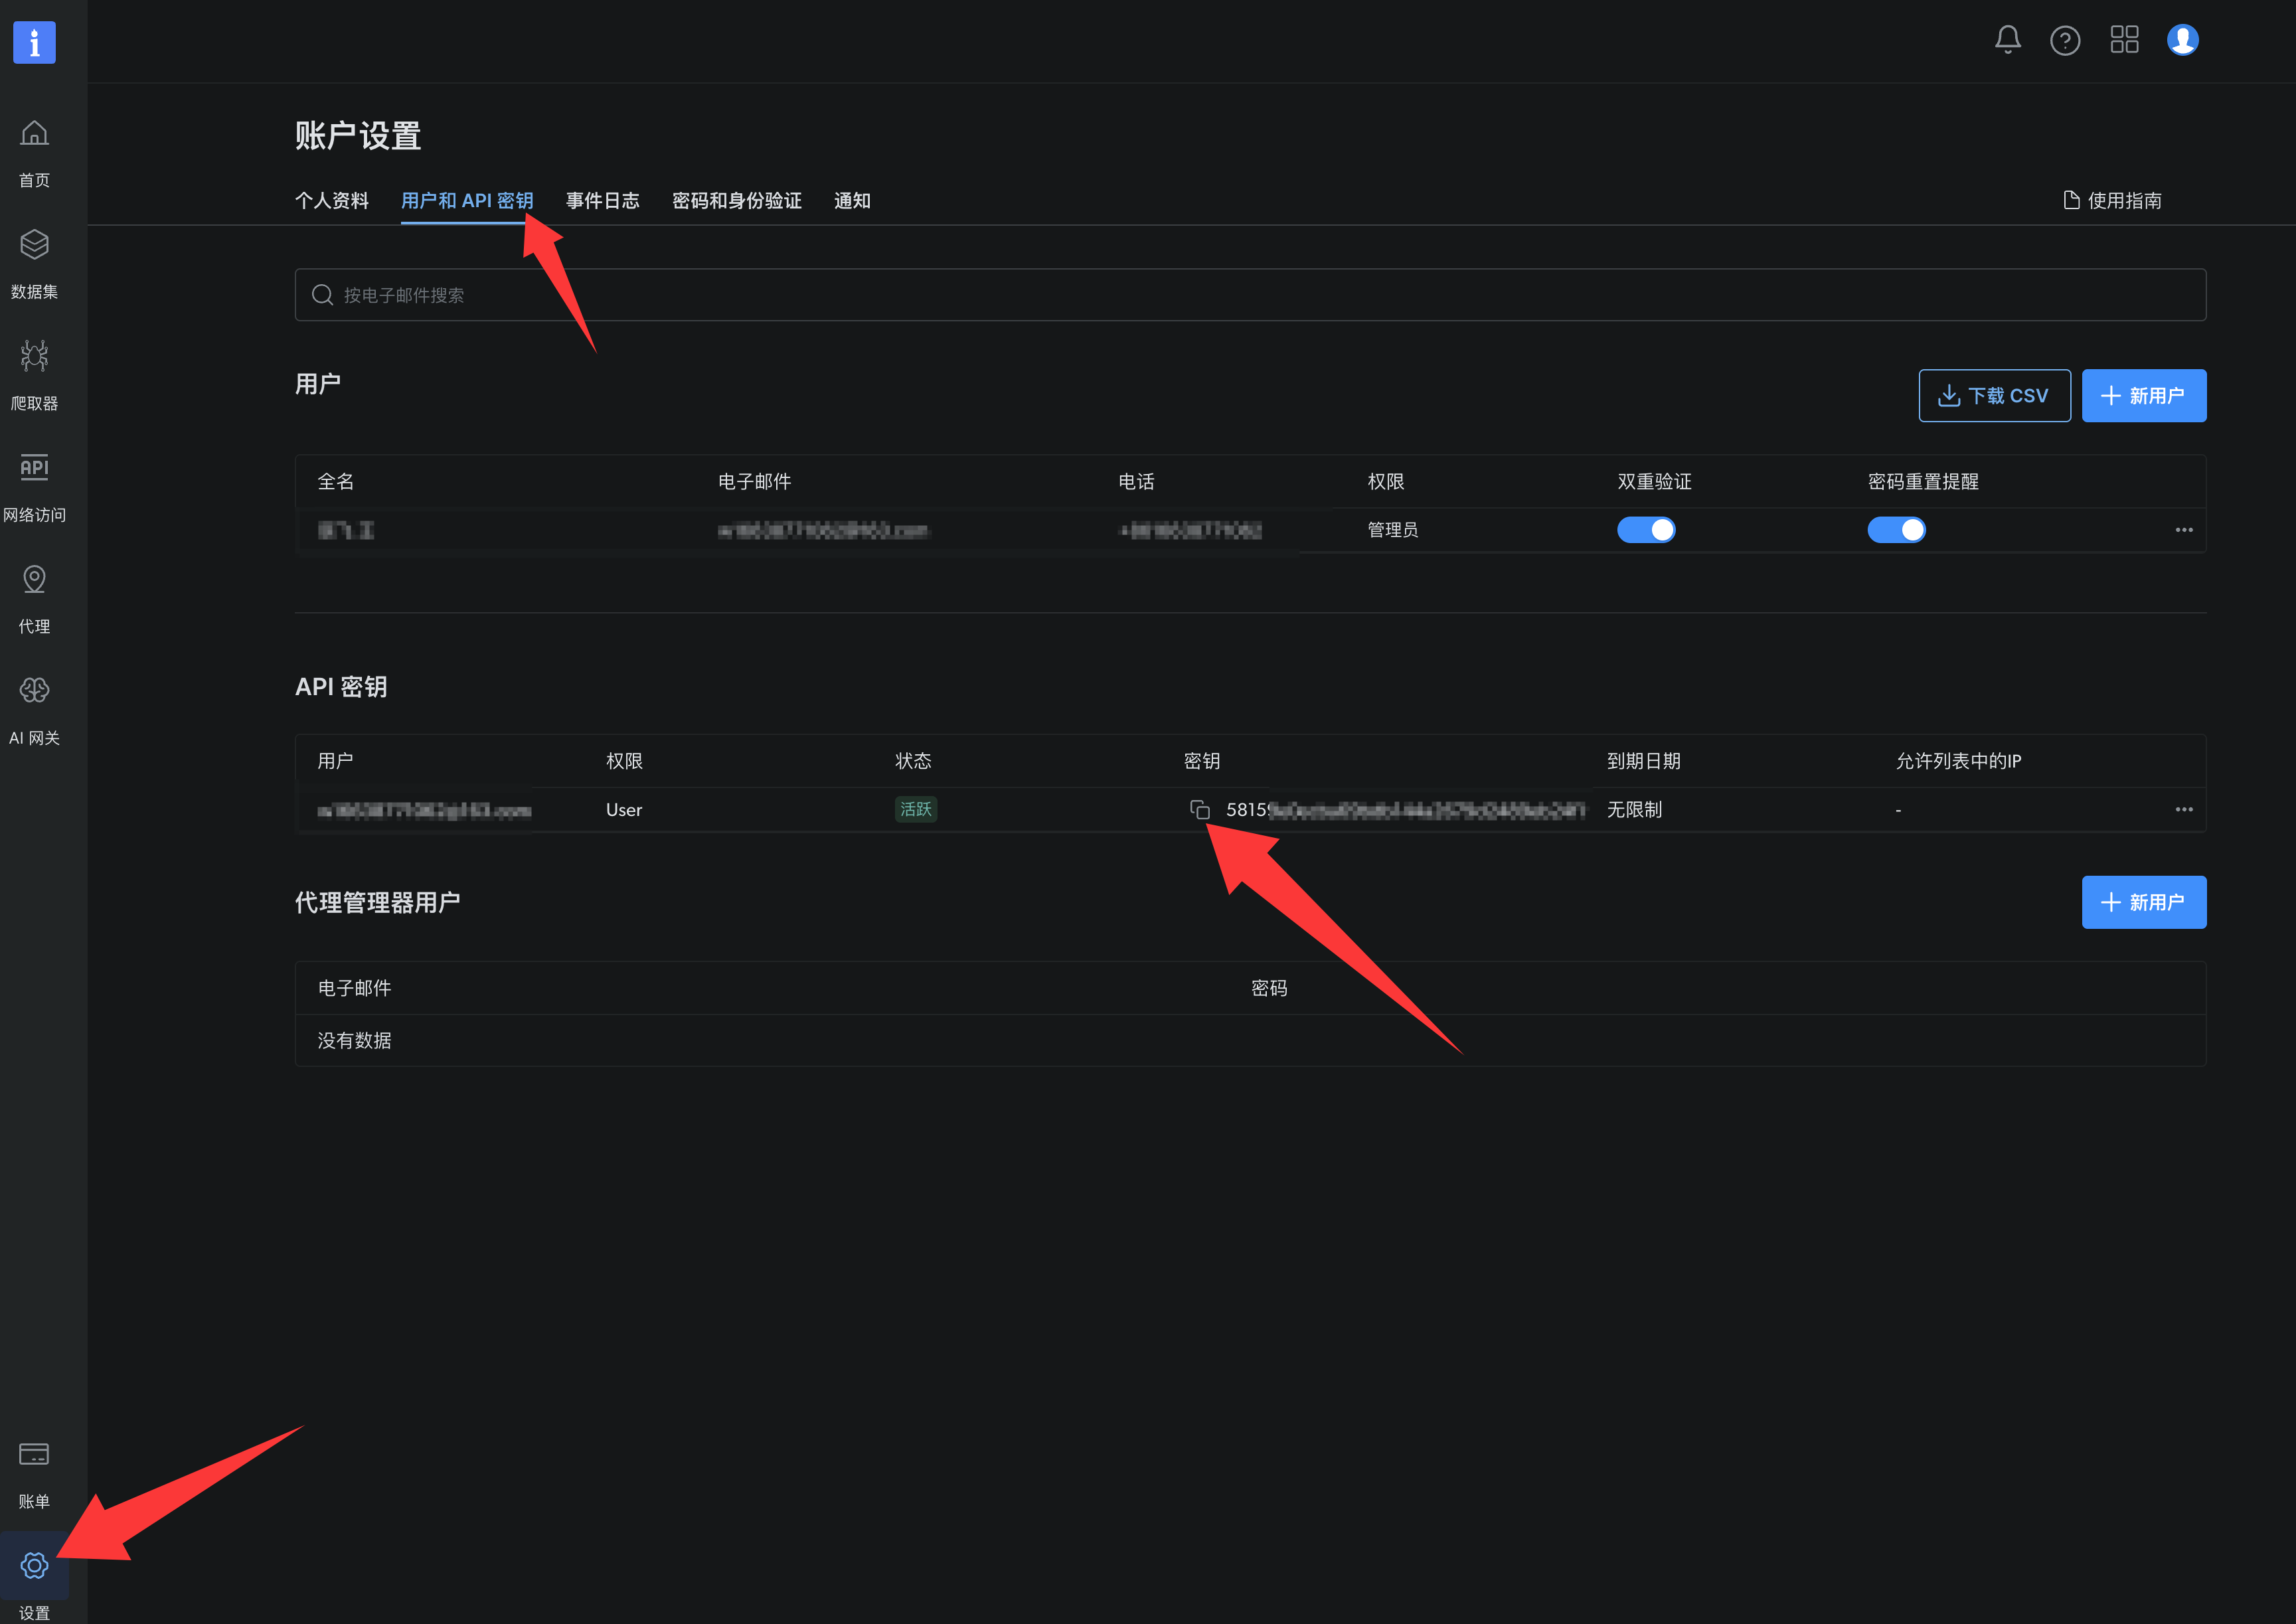Go to 首页 home in sidebar
Image resolution: width=2296 pixels, height=1624 pixels.
click(34, 153)
